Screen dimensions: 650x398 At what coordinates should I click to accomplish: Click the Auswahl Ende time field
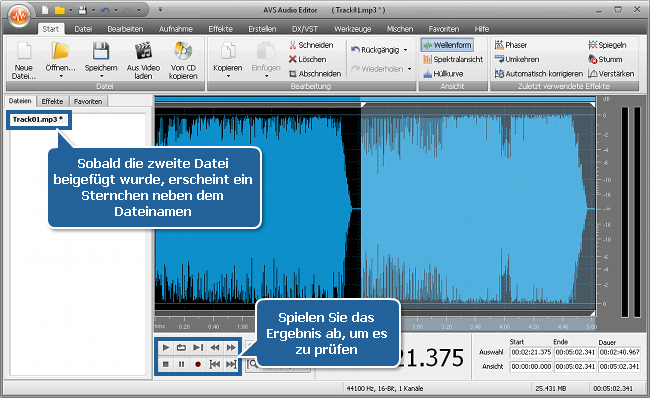[575, 352]
